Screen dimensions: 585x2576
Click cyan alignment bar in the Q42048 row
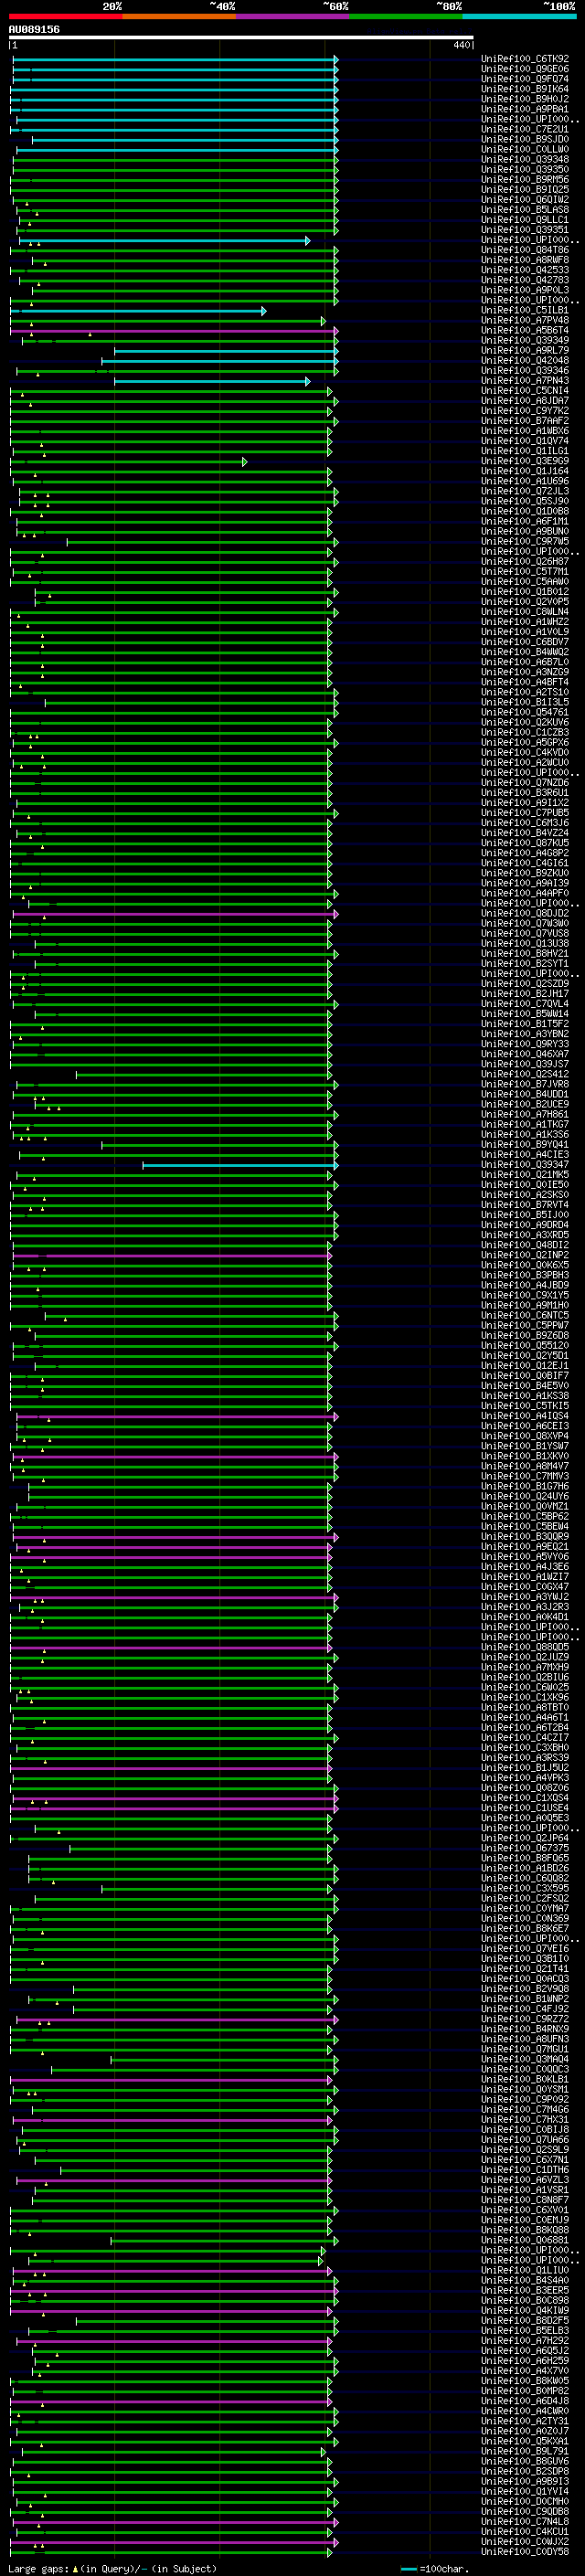tap(220, 361)
